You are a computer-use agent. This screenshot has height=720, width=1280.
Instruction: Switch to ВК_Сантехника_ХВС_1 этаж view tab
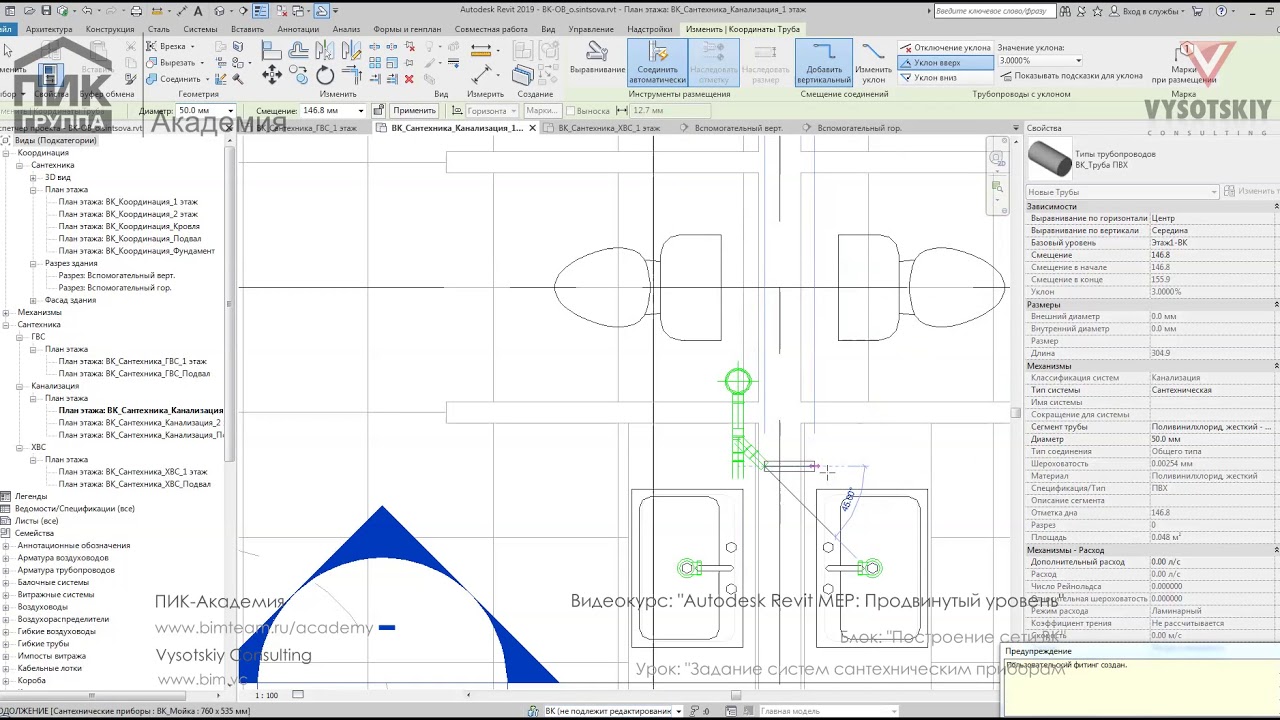click(608, 128)
